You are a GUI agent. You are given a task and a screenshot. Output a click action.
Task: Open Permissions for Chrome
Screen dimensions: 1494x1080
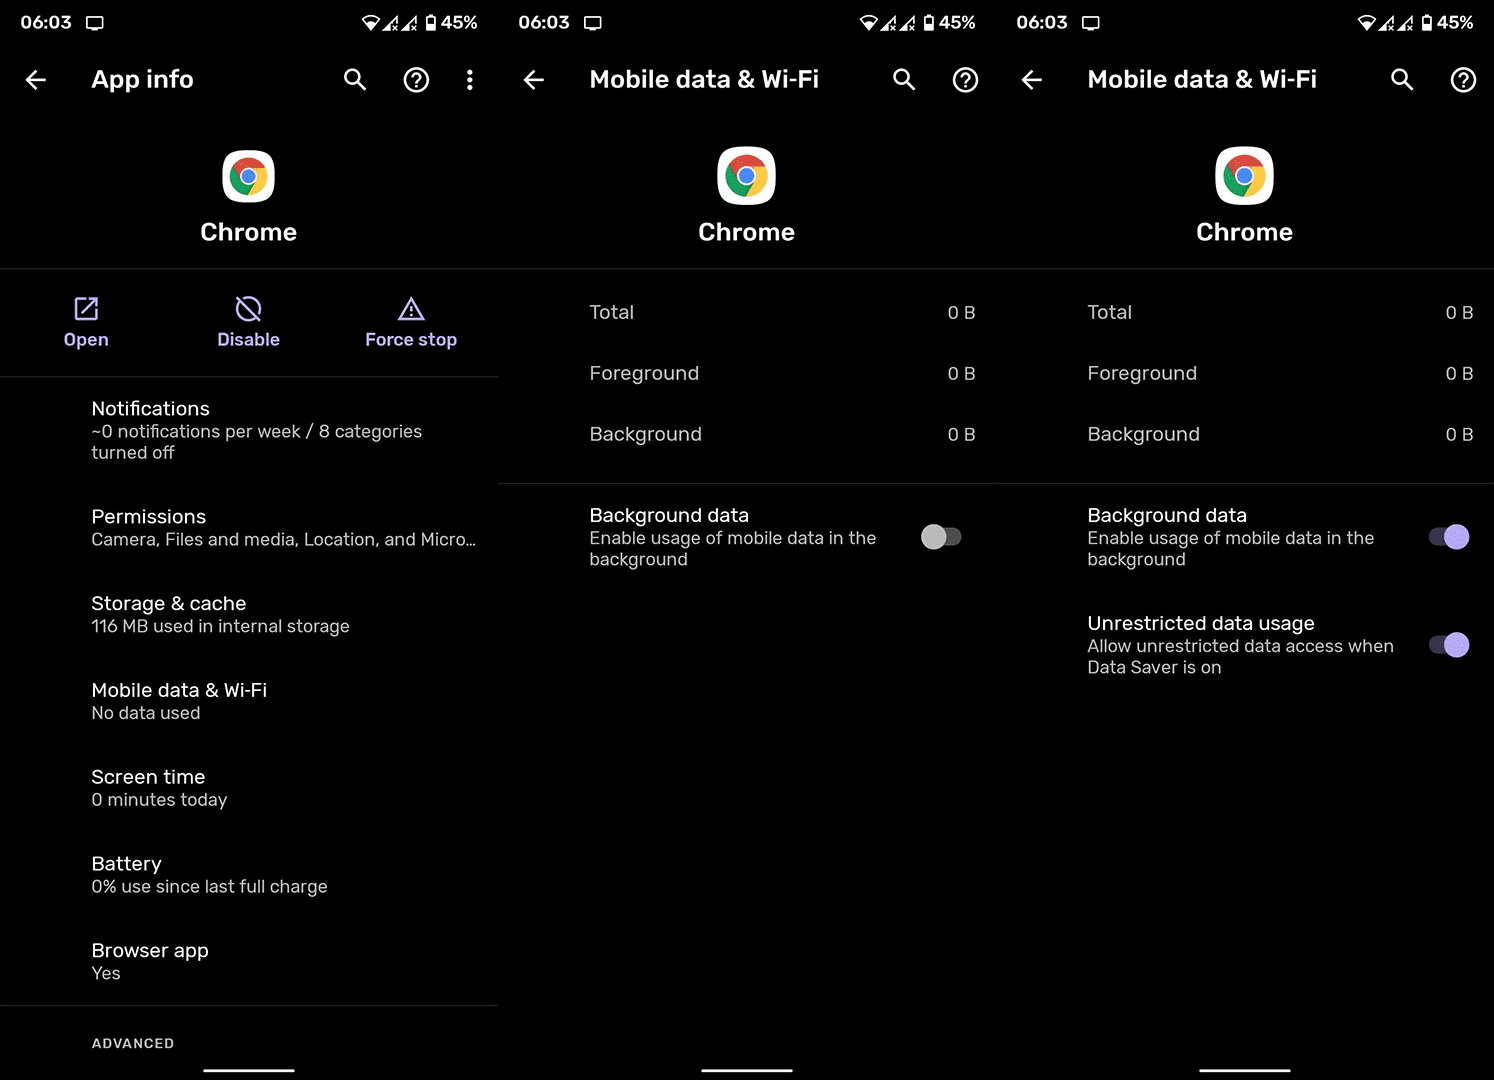tap(249, 528)
